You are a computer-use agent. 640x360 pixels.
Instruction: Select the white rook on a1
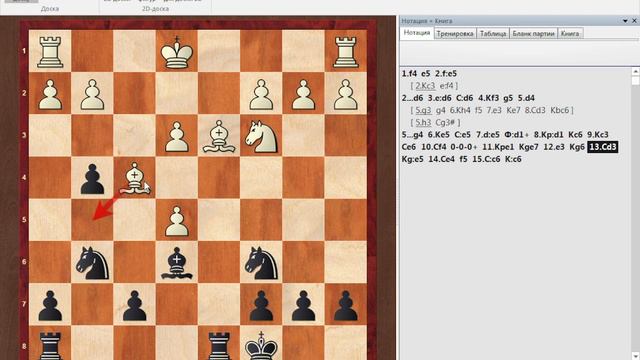pos(50,52)
